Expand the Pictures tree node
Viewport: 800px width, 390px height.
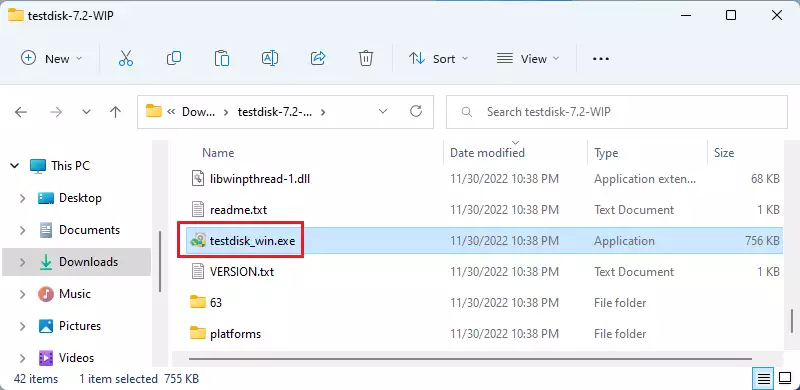[x=22, y=326]
